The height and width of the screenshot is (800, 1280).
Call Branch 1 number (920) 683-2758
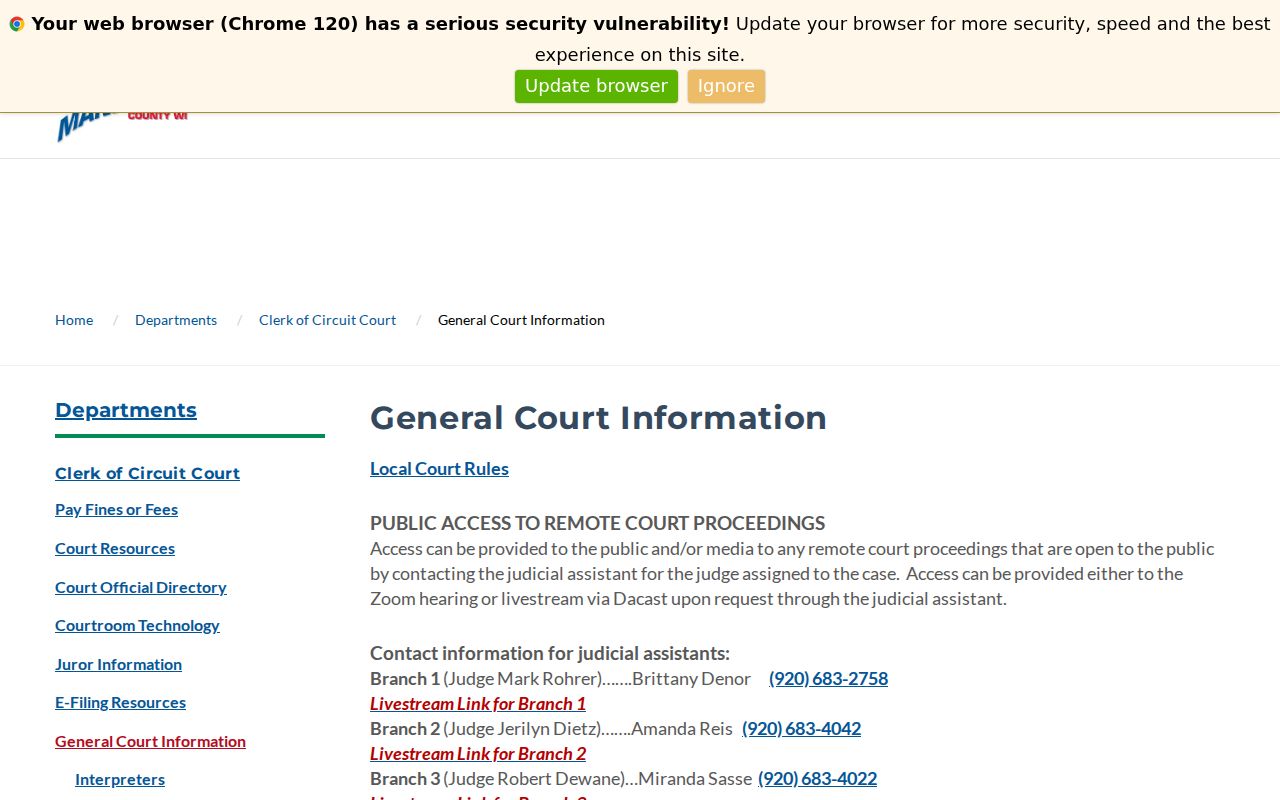[x=828, y=679]
